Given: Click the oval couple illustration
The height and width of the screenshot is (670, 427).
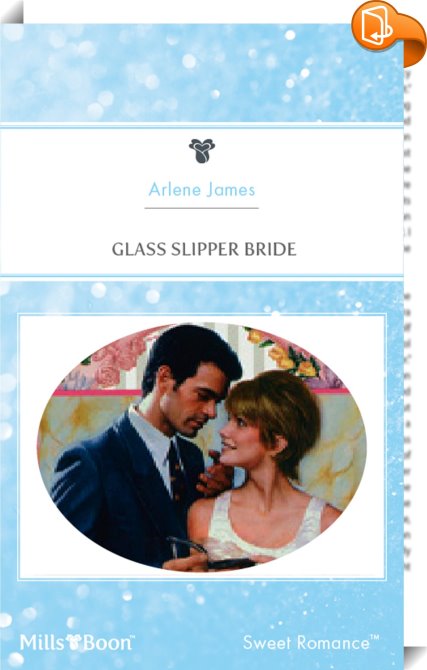Looking at the screenshot, I should click(x=202, y=447).
